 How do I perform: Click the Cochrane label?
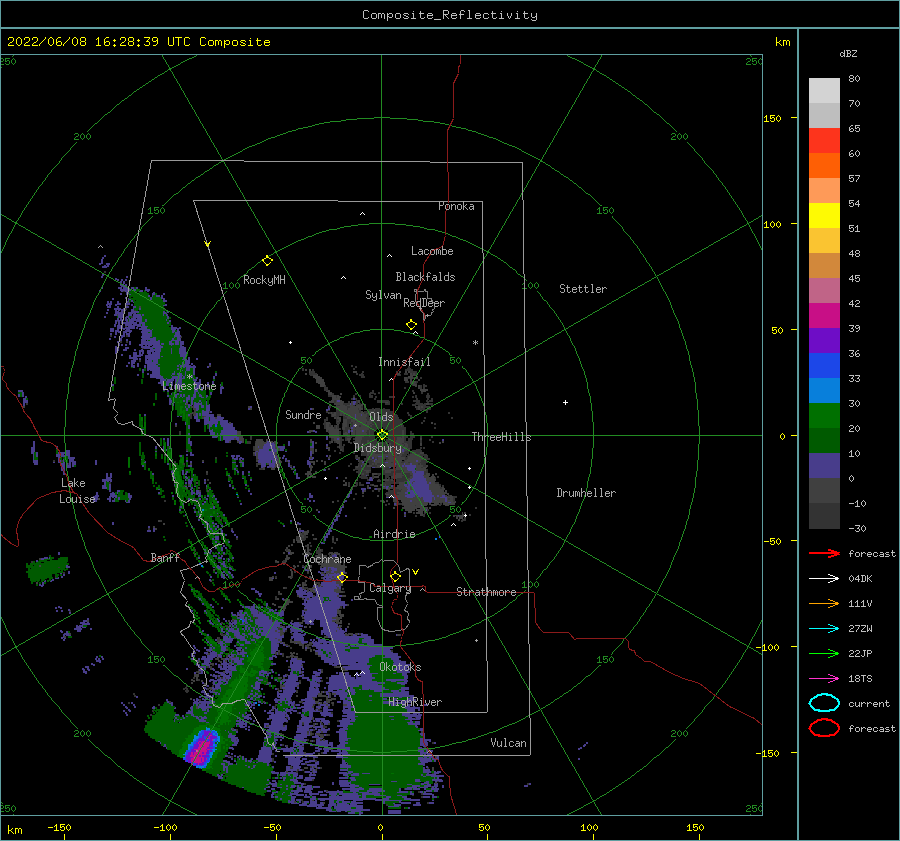click(327, 559)
